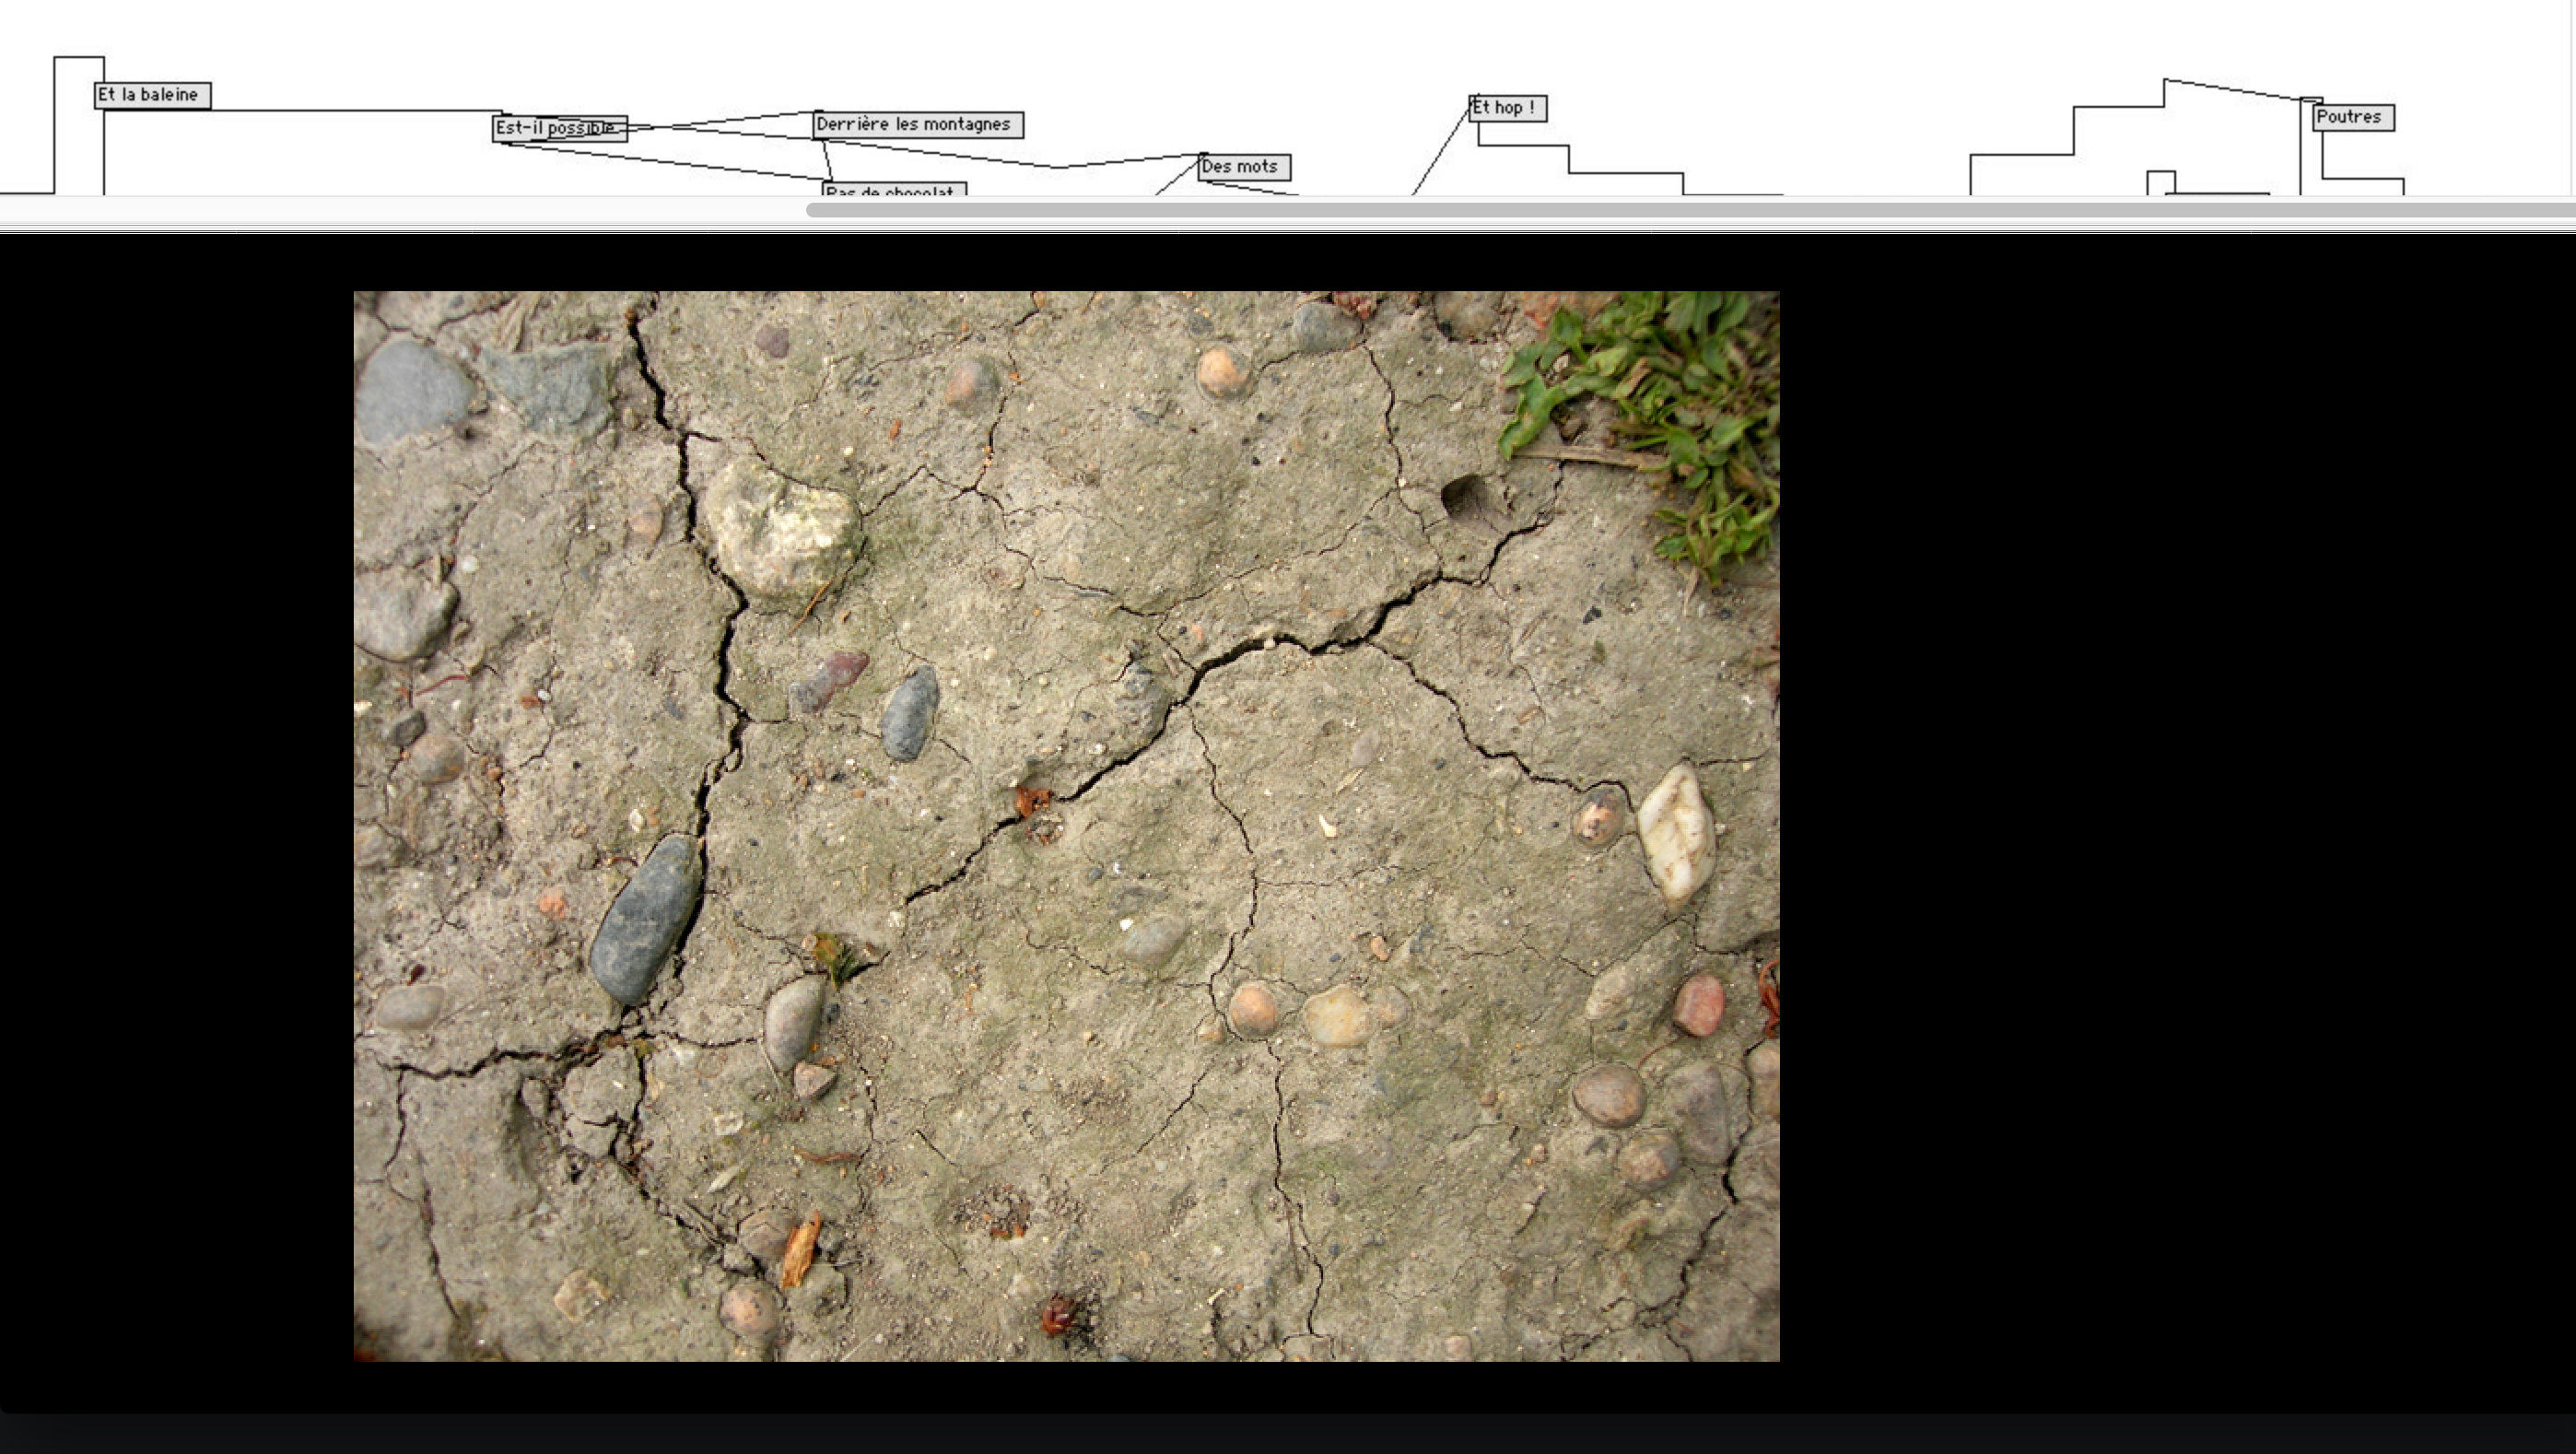
Task: Click the large white pebble in photo
Action: [1675, 836]
